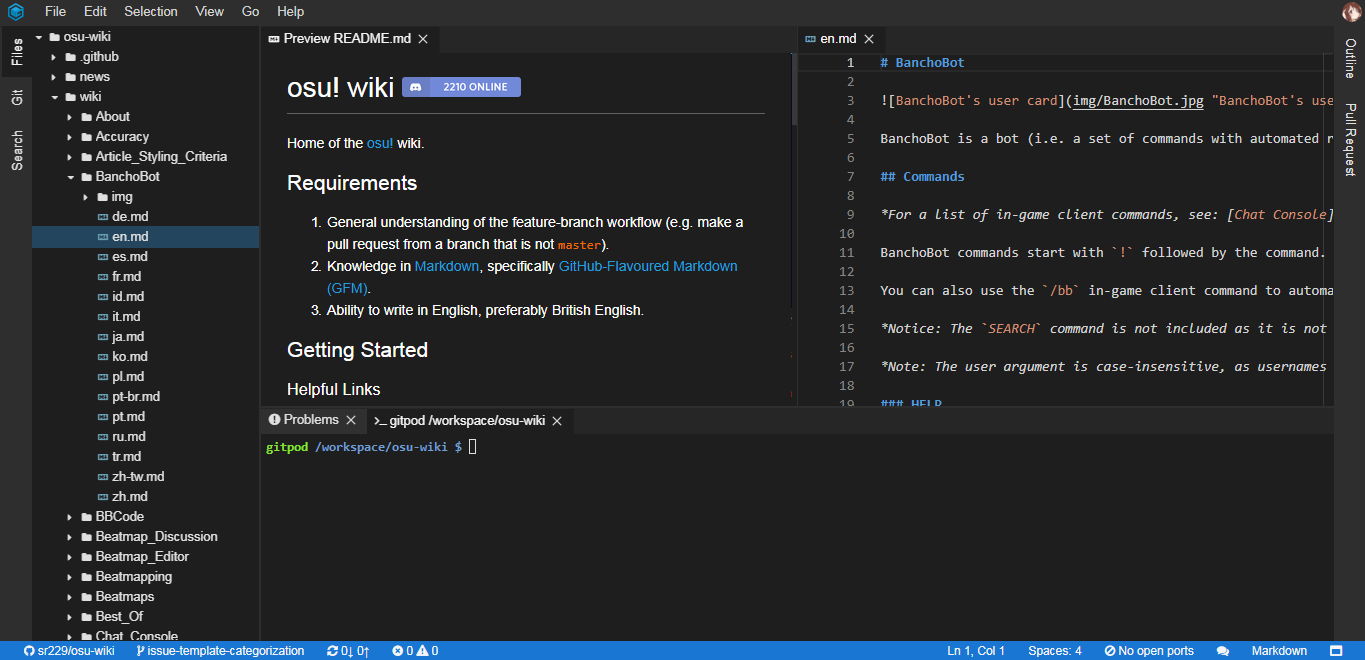1365x660 pixels.
Task: Open the Selection menu
Action: (x=151, y=11)
